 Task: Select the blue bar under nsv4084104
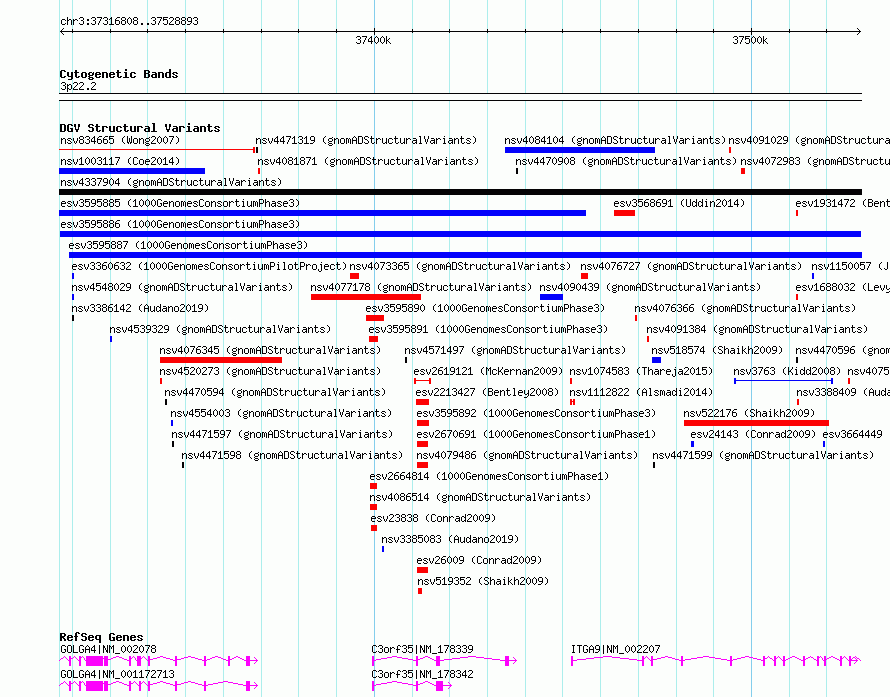tap(580, 150)
